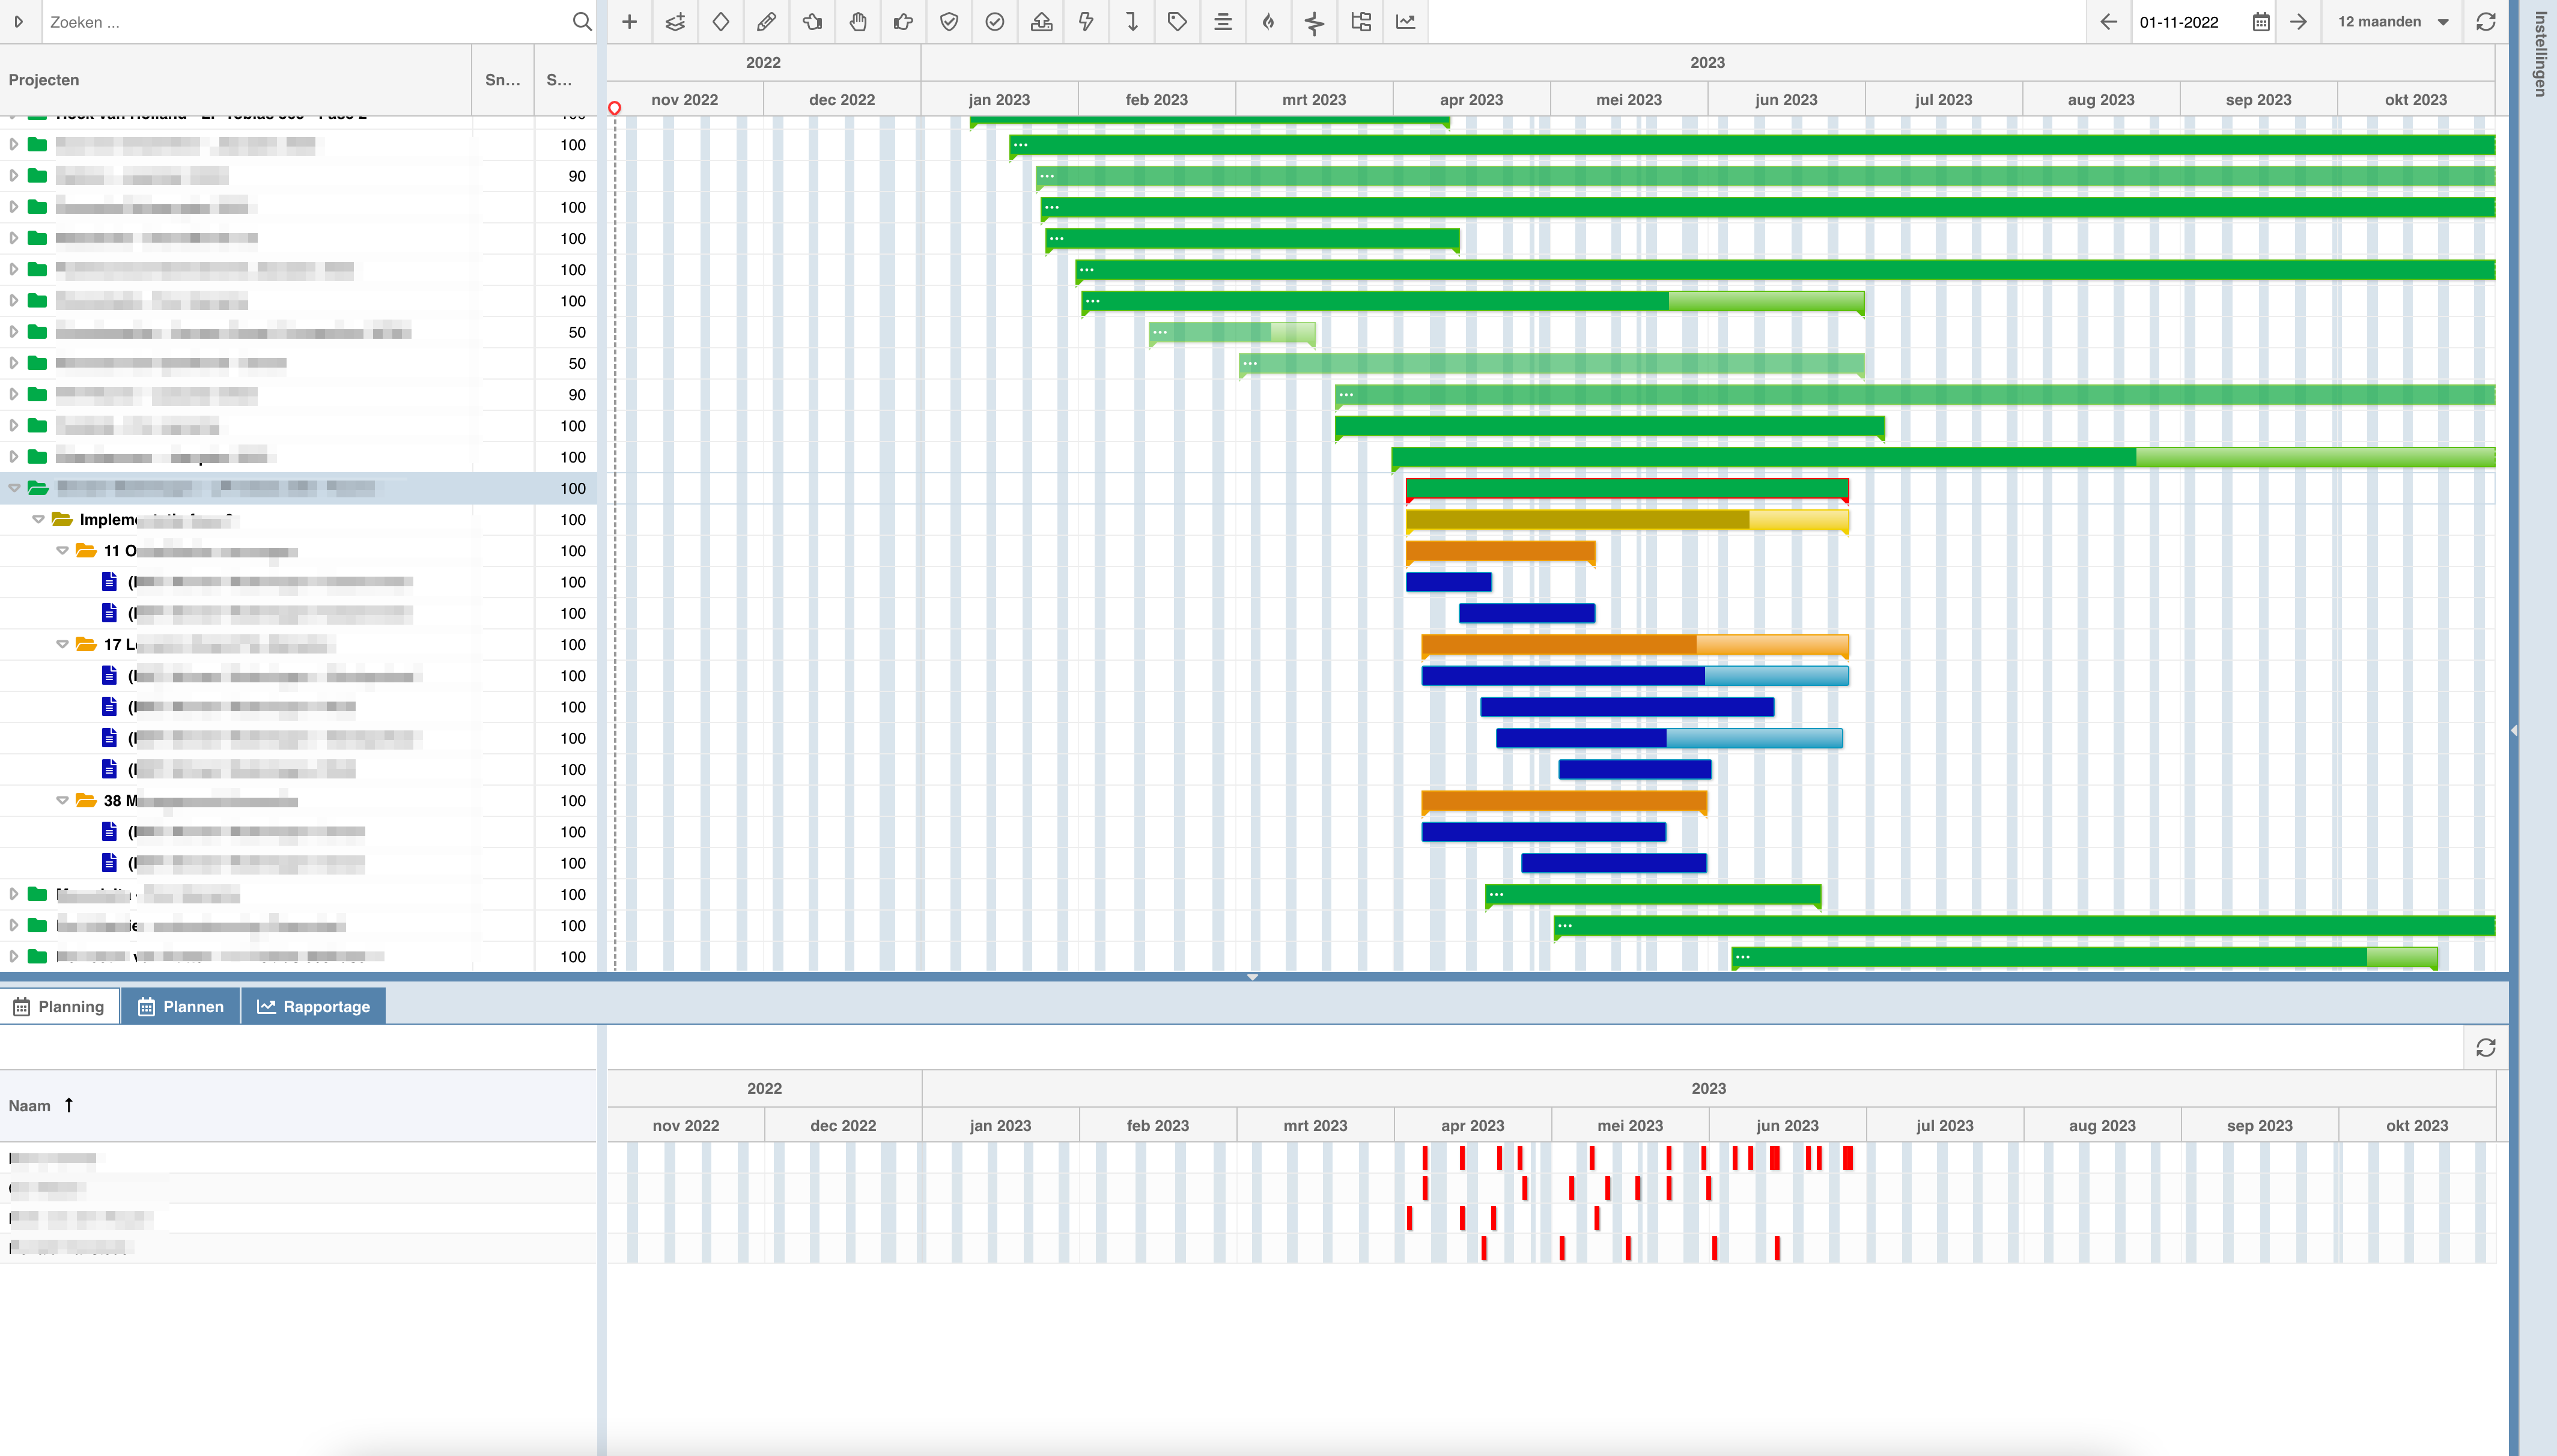Click the gold folder icon of Impleme row
2557x1456 pixels.
tap(62, 519)
